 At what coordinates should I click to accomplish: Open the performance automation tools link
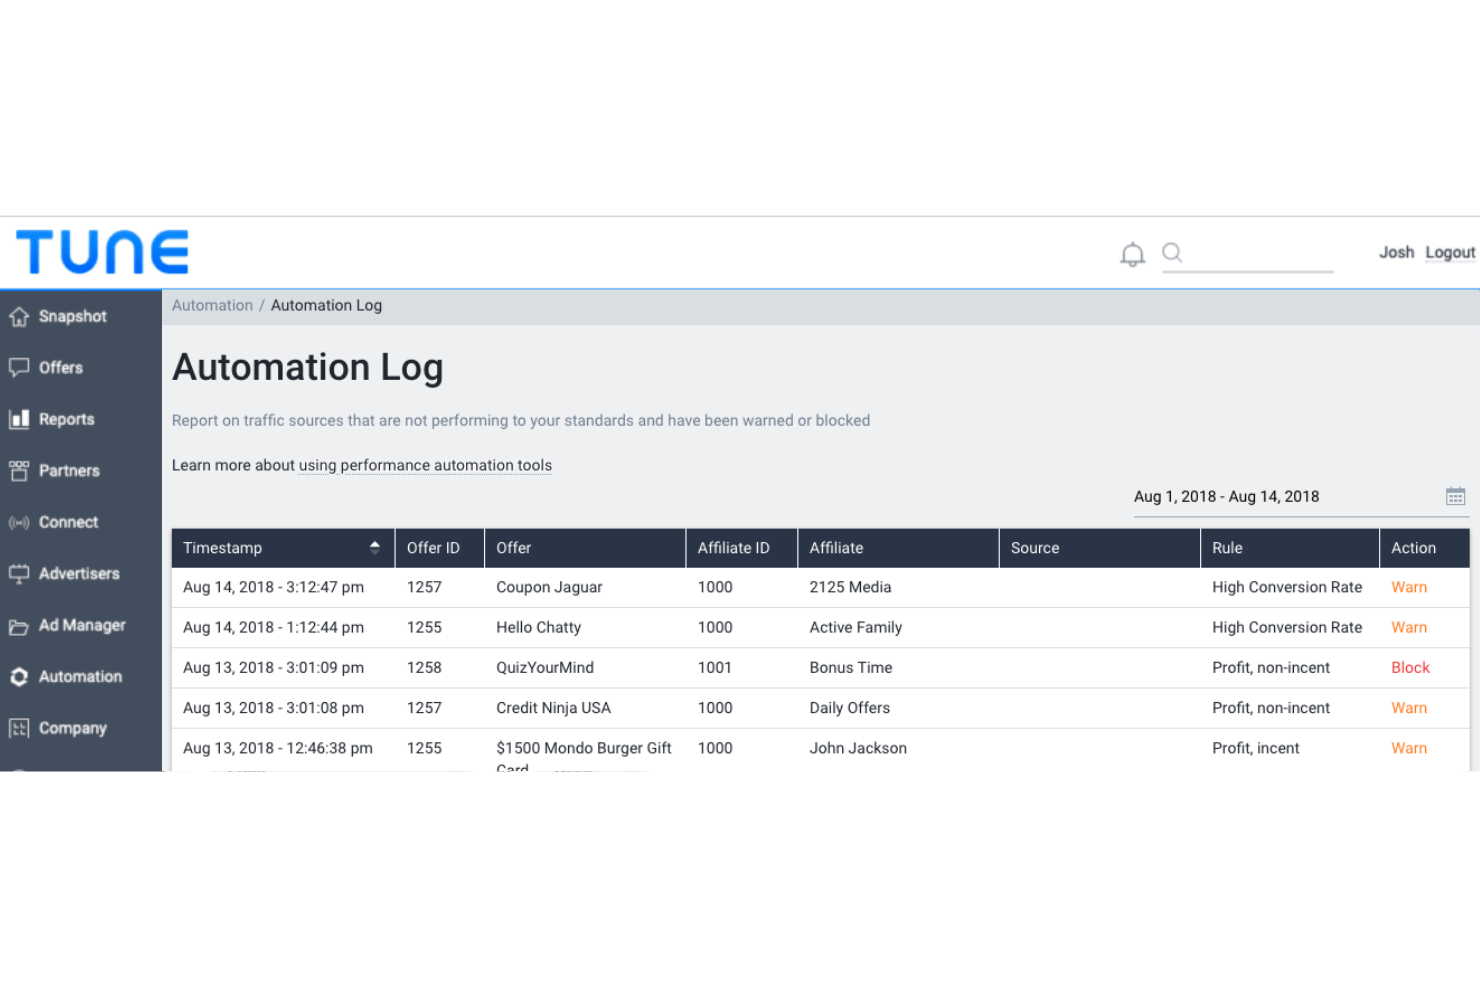(x=424, y=465)
